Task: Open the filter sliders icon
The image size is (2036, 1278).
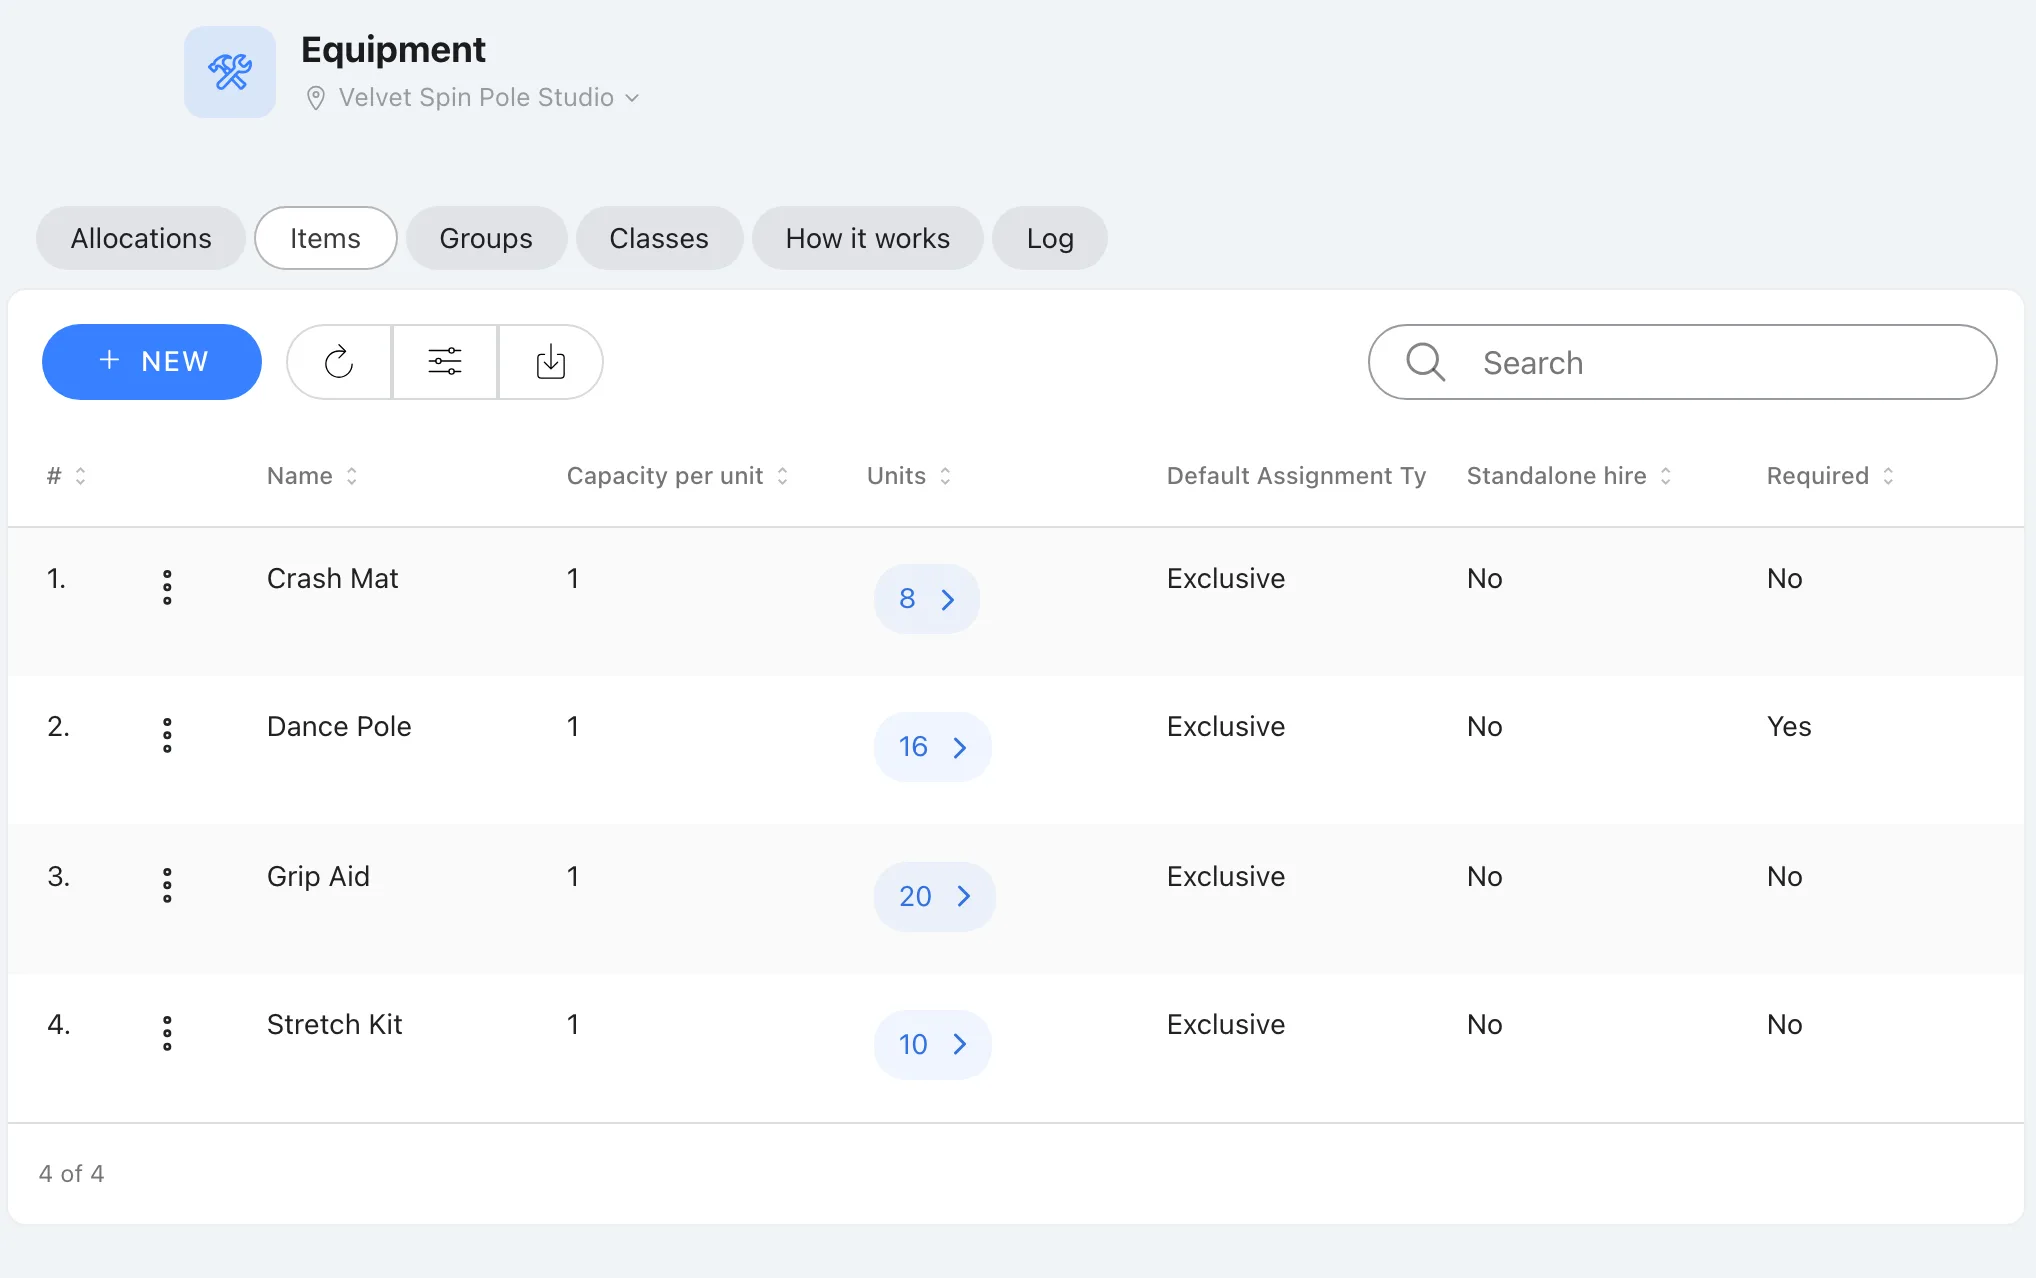Action: [x=445, y=362]
